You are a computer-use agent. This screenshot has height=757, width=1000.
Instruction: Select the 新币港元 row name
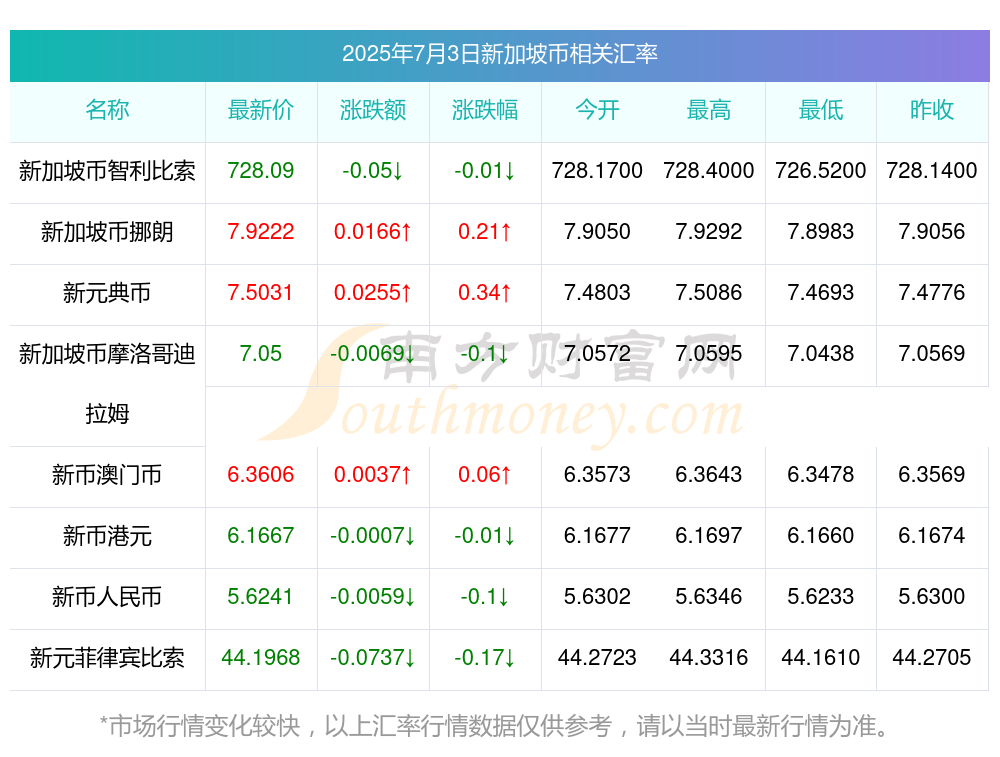coord(107,536)
